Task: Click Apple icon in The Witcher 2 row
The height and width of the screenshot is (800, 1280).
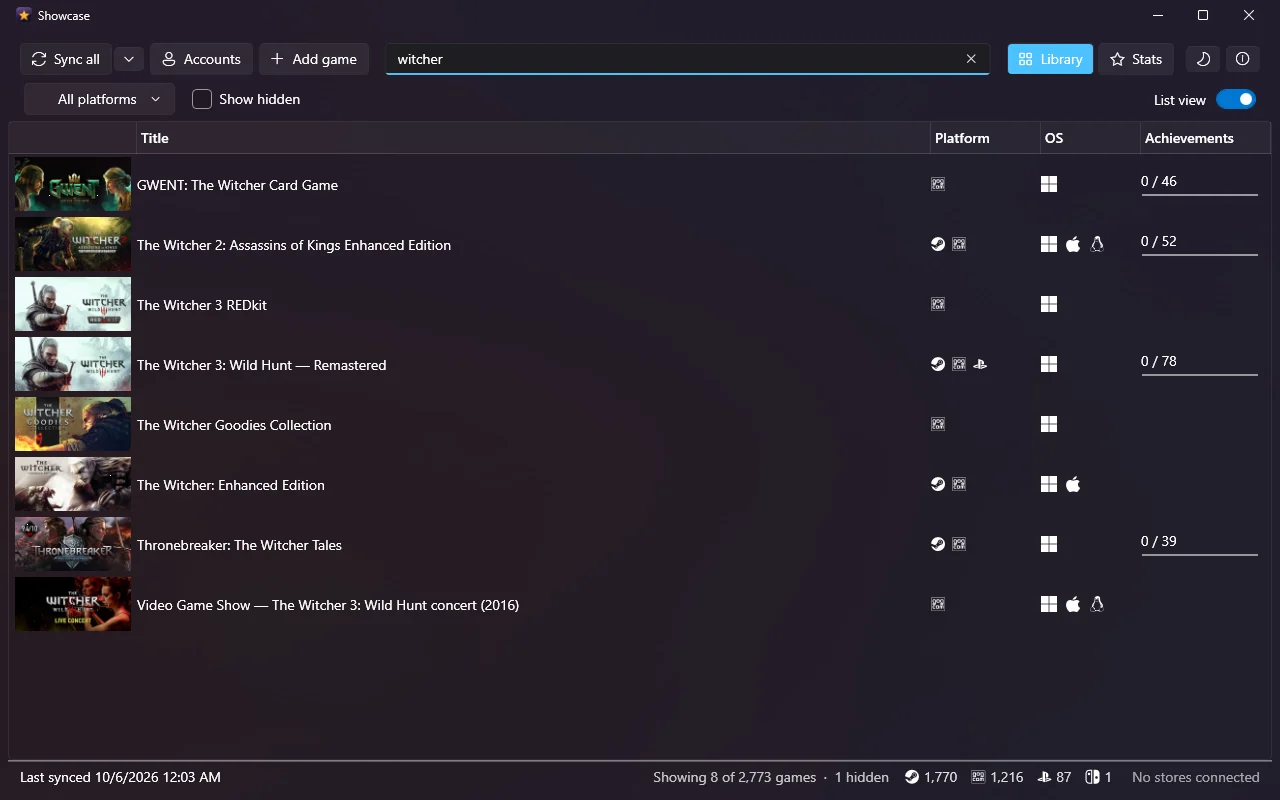Action: 1073,244
